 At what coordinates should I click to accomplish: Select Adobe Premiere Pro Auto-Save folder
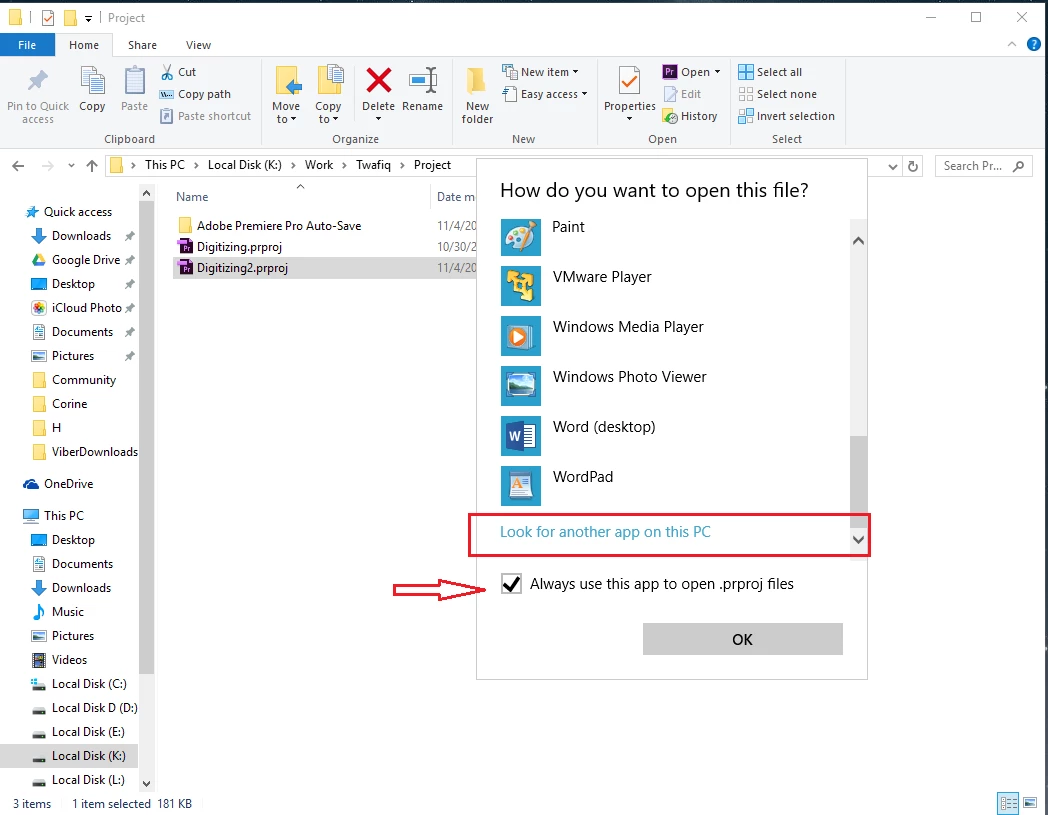279,226
